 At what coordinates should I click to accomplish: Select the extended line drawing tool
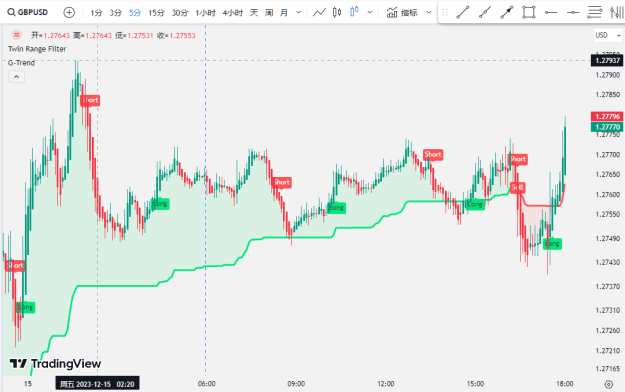point(485,12)
